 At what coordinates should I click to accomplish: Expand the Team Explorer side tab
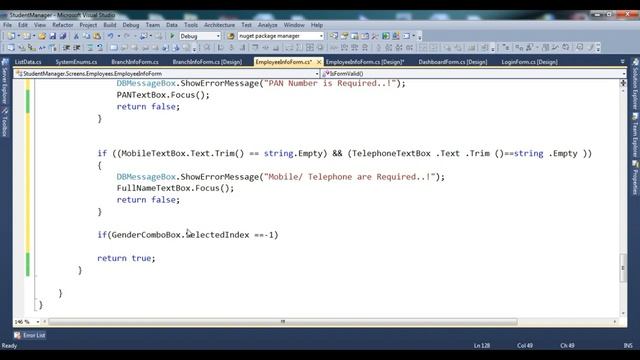pyautogui.click(x=635, y=136)
